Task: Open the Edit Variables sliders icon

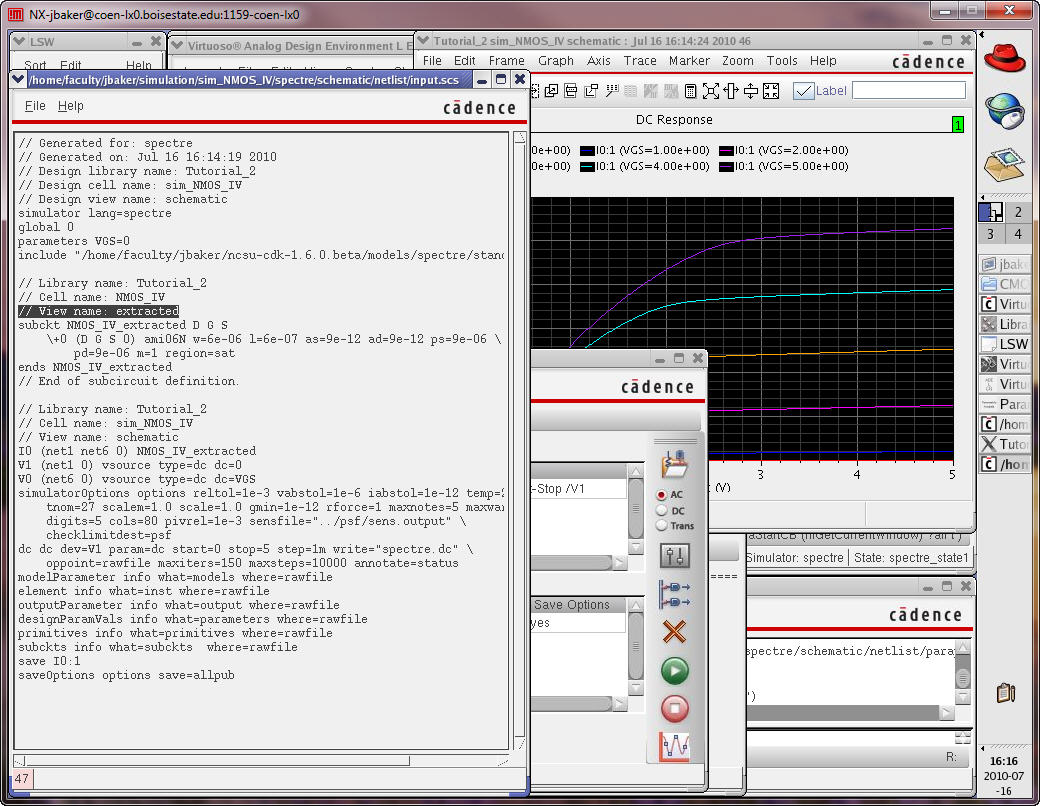Action: click(x=675, y=556)
